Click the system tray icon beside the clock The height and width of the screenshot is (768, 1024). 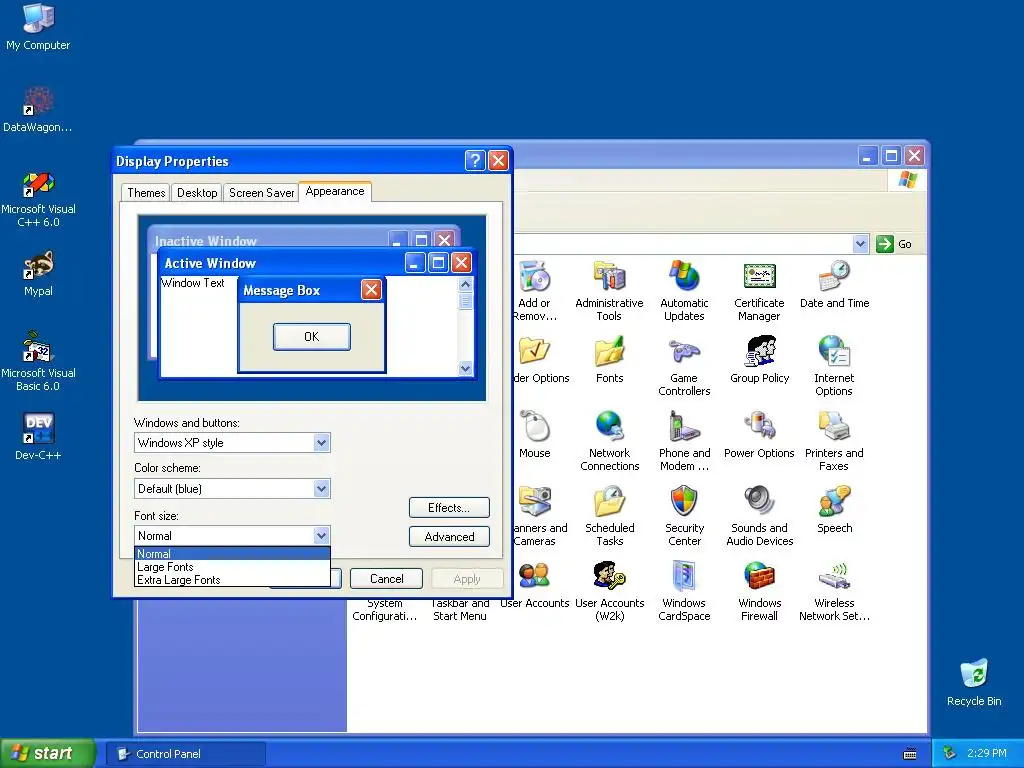pos(950,753)
